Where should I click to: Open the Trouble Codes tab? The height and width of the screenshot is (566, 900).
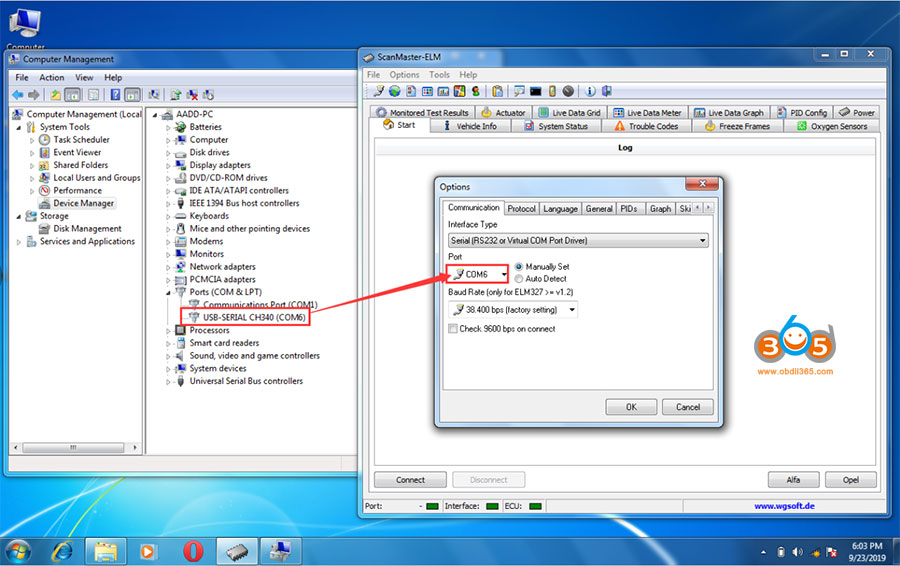[x=647, y=126]
